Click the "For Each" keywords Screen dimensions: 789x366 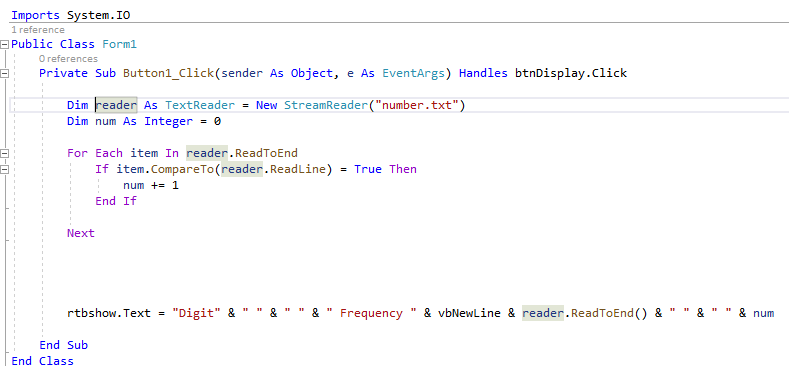pos(95,153)
